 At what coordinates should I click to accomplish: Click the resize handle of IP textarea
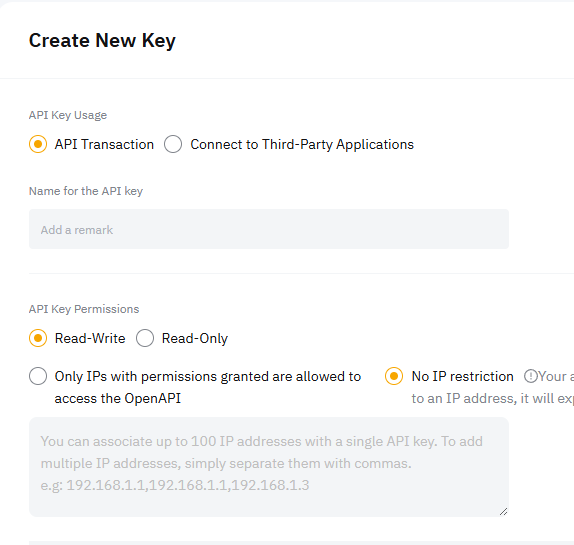tap(504, 512)
